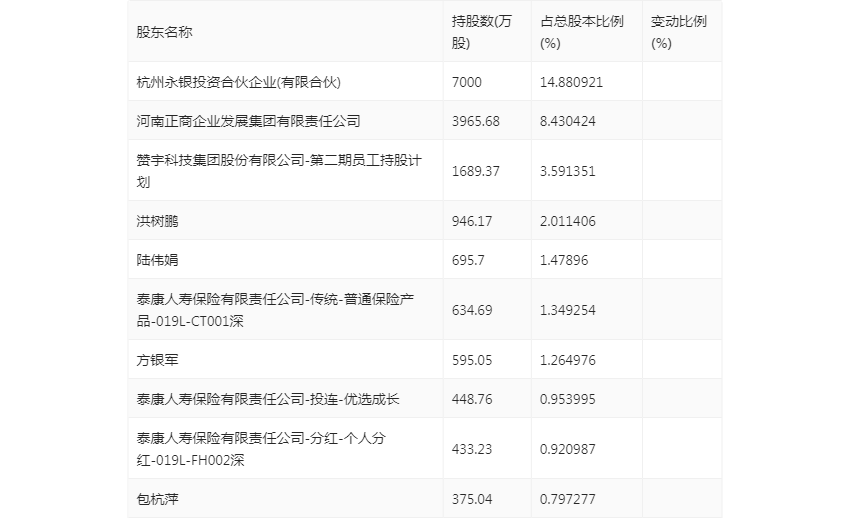Click the shareholding value 448.76
This screenshot has height=518, width=850.
[x=472, y=399]
